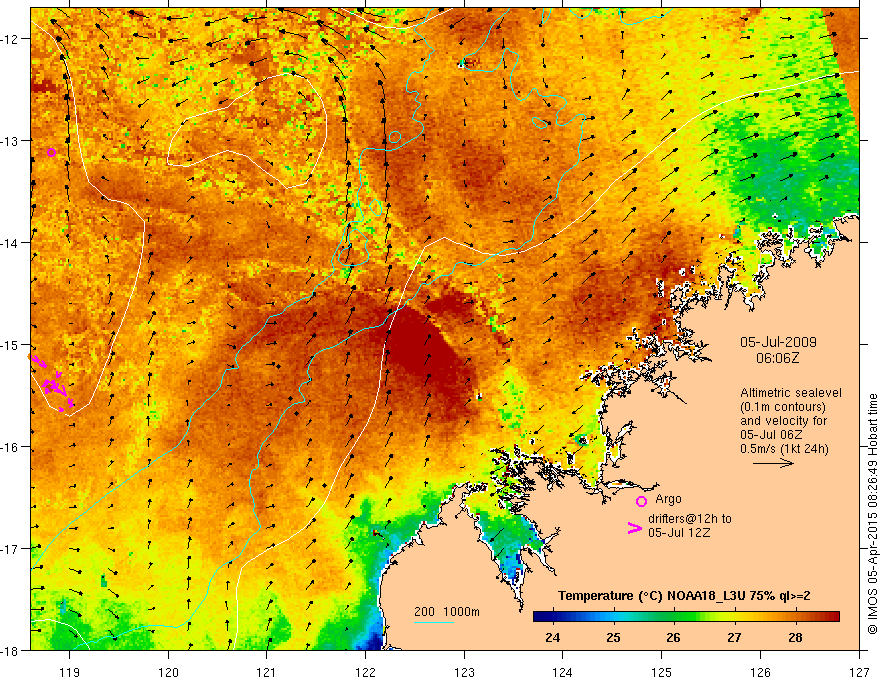Click the text 'and velocity for'
This screenshot has height=680, width=880.
783,421
